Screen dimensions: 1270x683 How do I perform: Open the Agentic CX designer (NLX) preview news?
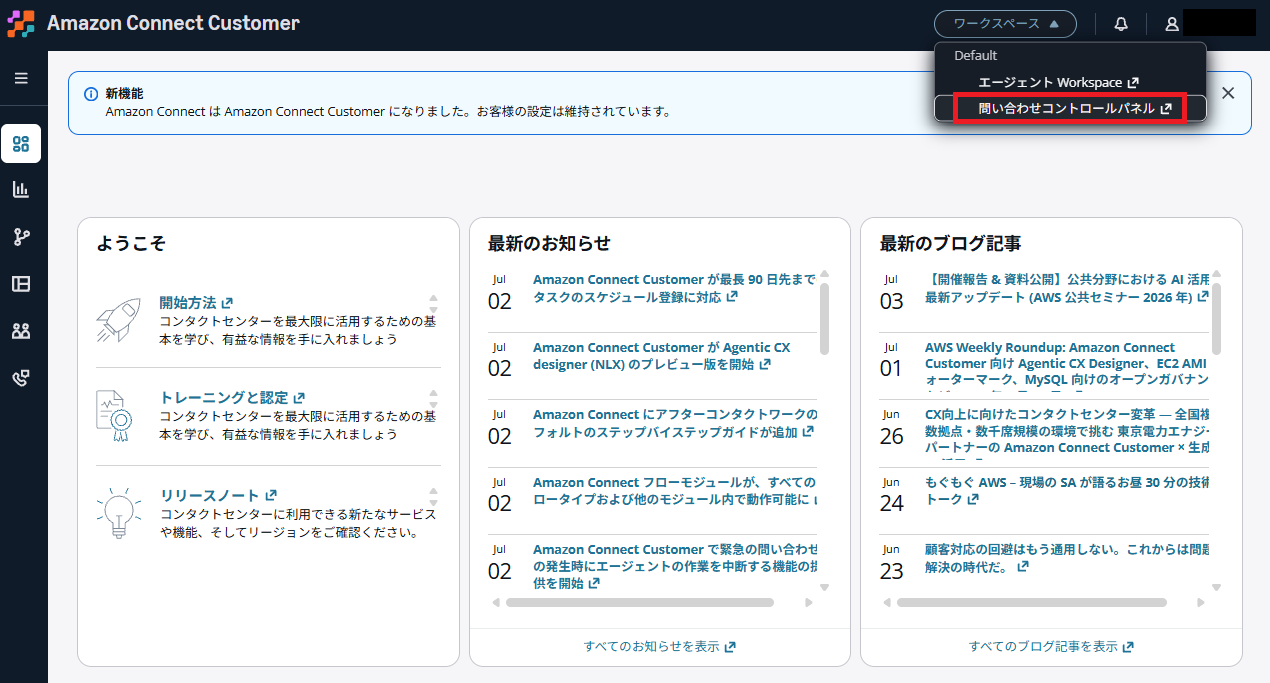pyautogui.click(x=662, y=356)
